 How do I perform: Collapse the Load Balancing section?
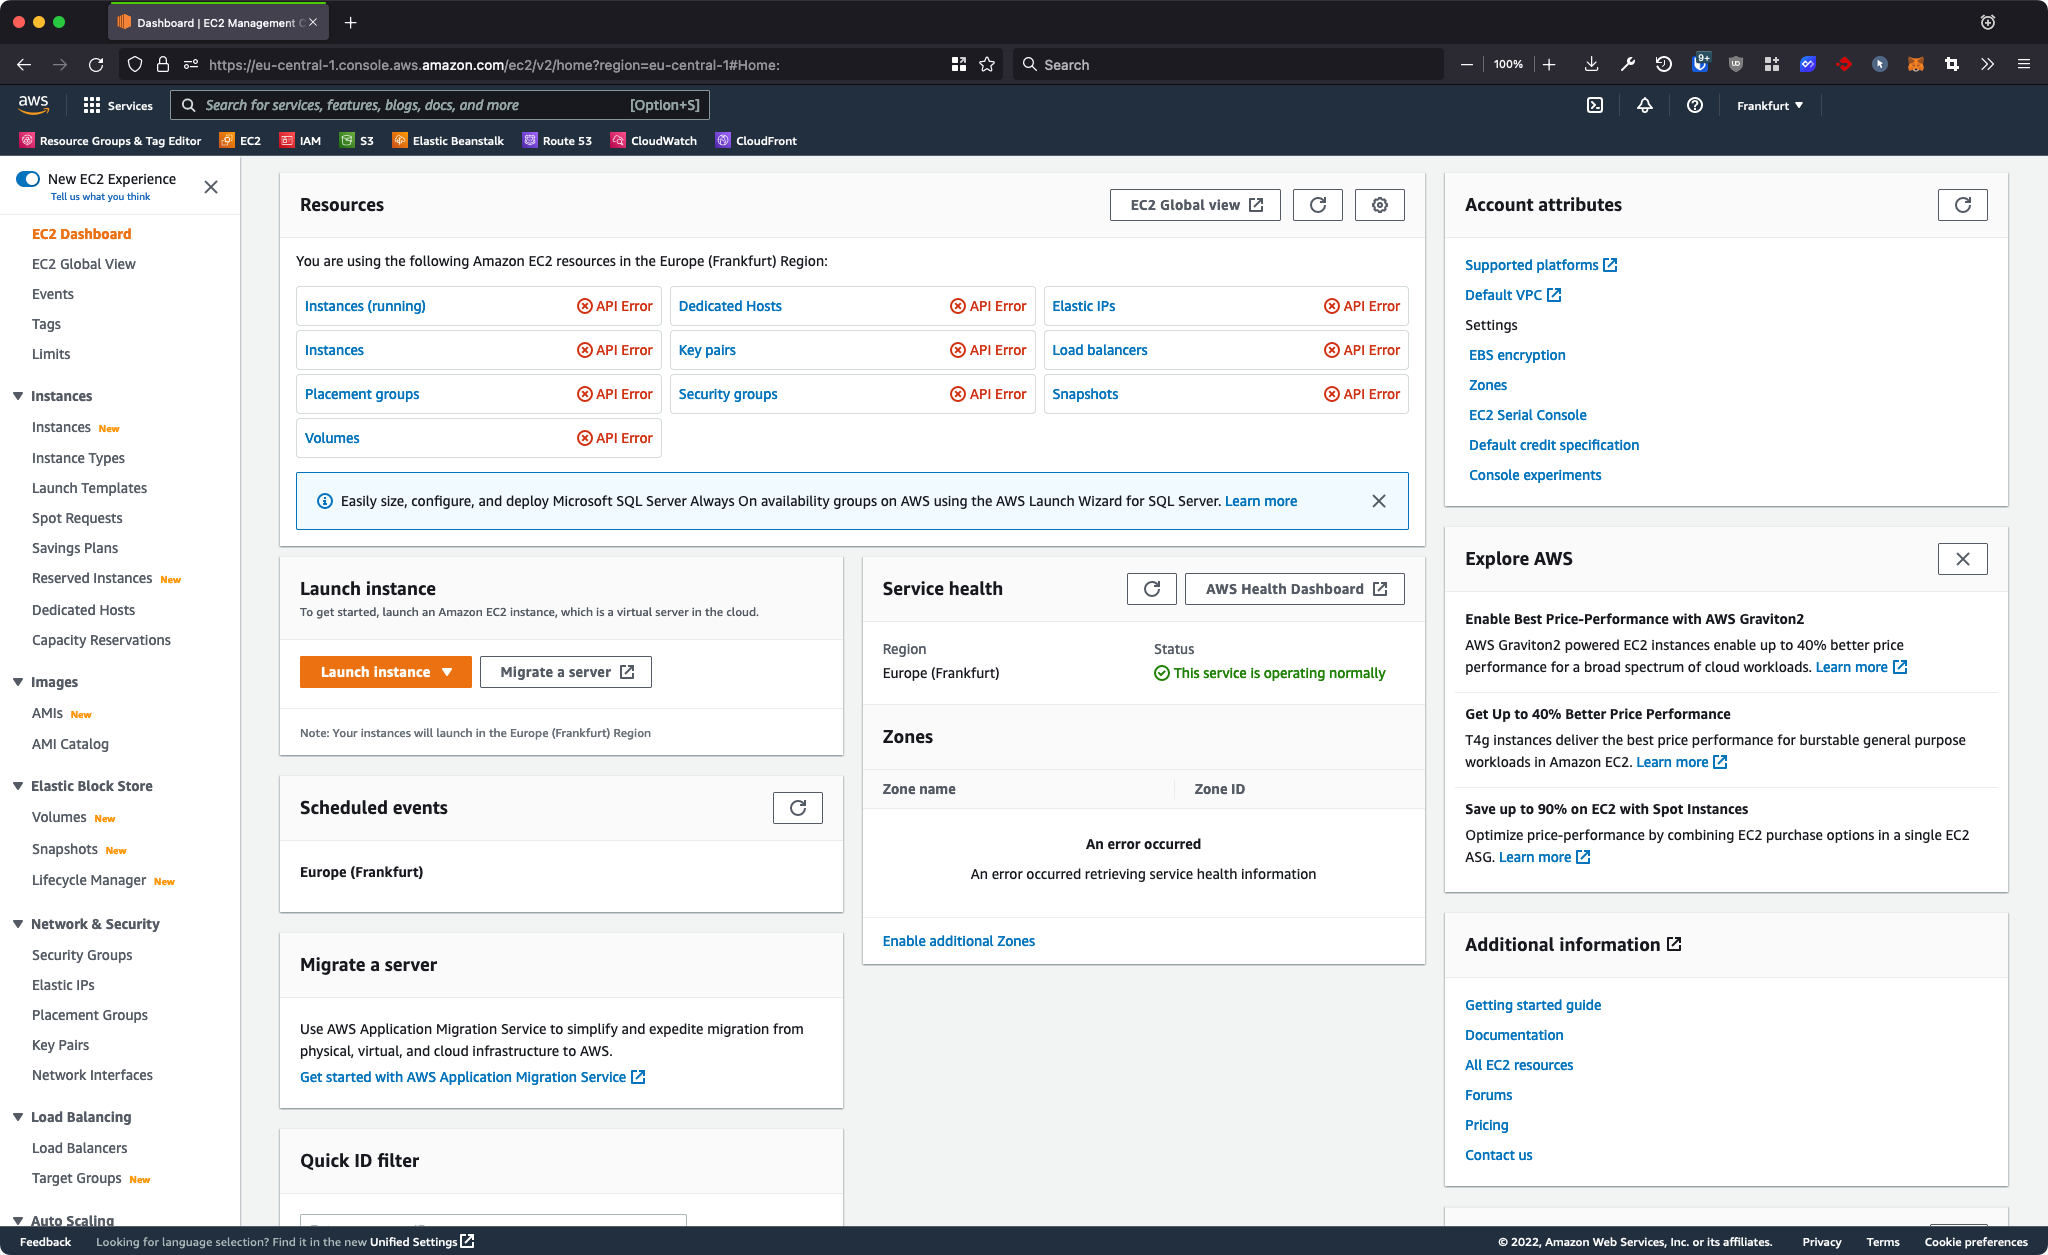18,1117
